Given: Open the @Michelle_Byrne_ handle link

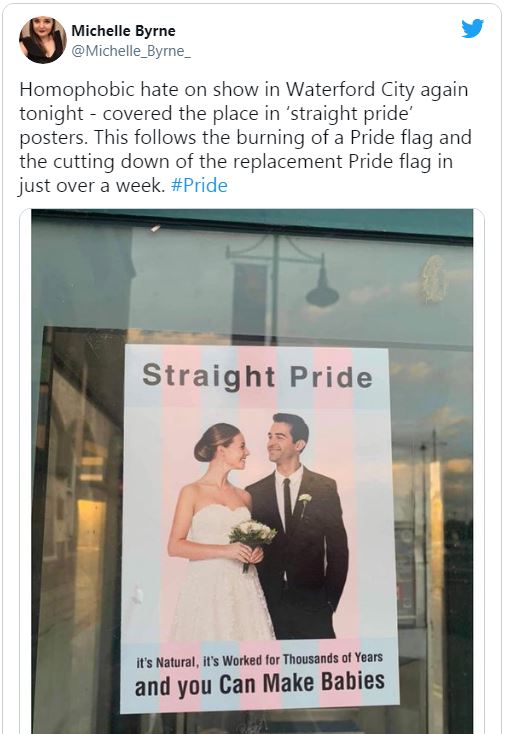Looking at the screenshot, I should click(x=131, y=51).
